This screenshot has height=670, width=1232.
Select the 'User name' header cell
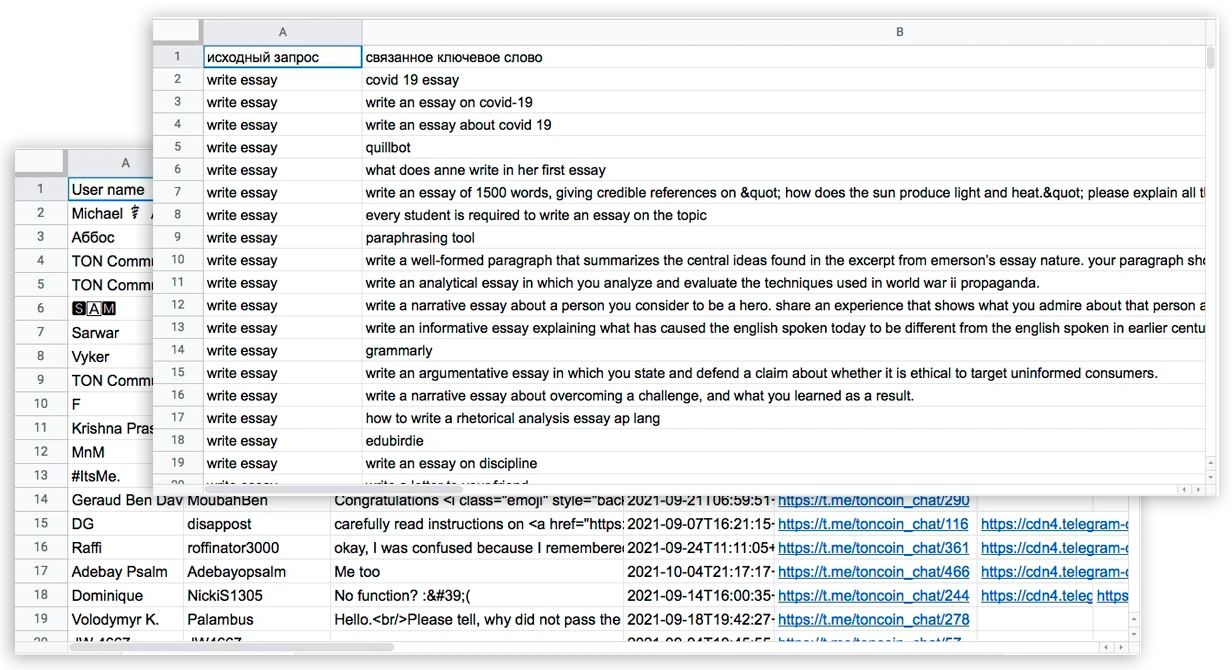point(109,189)
